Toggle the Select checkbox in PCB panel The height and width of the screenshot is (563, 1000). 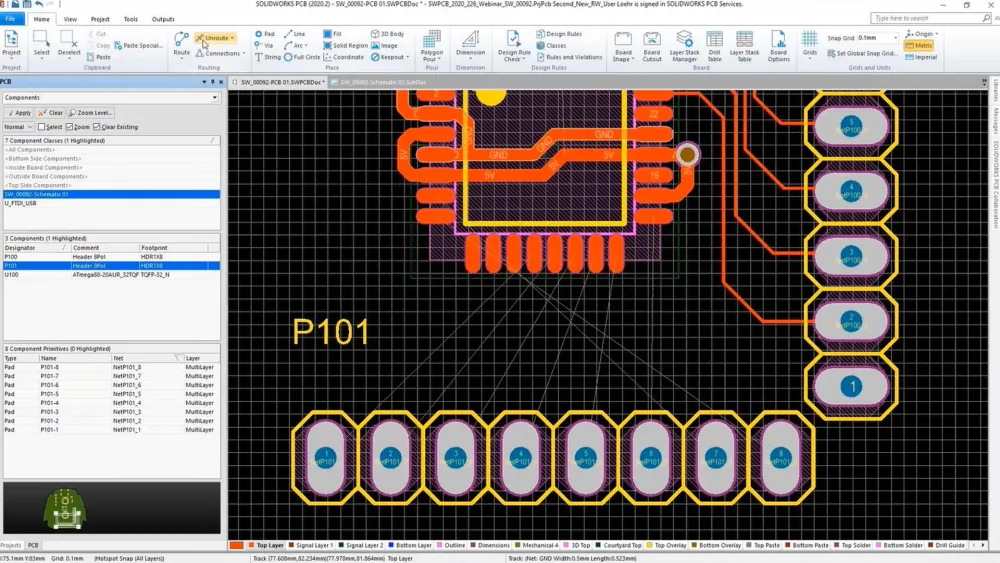[41, 127]
